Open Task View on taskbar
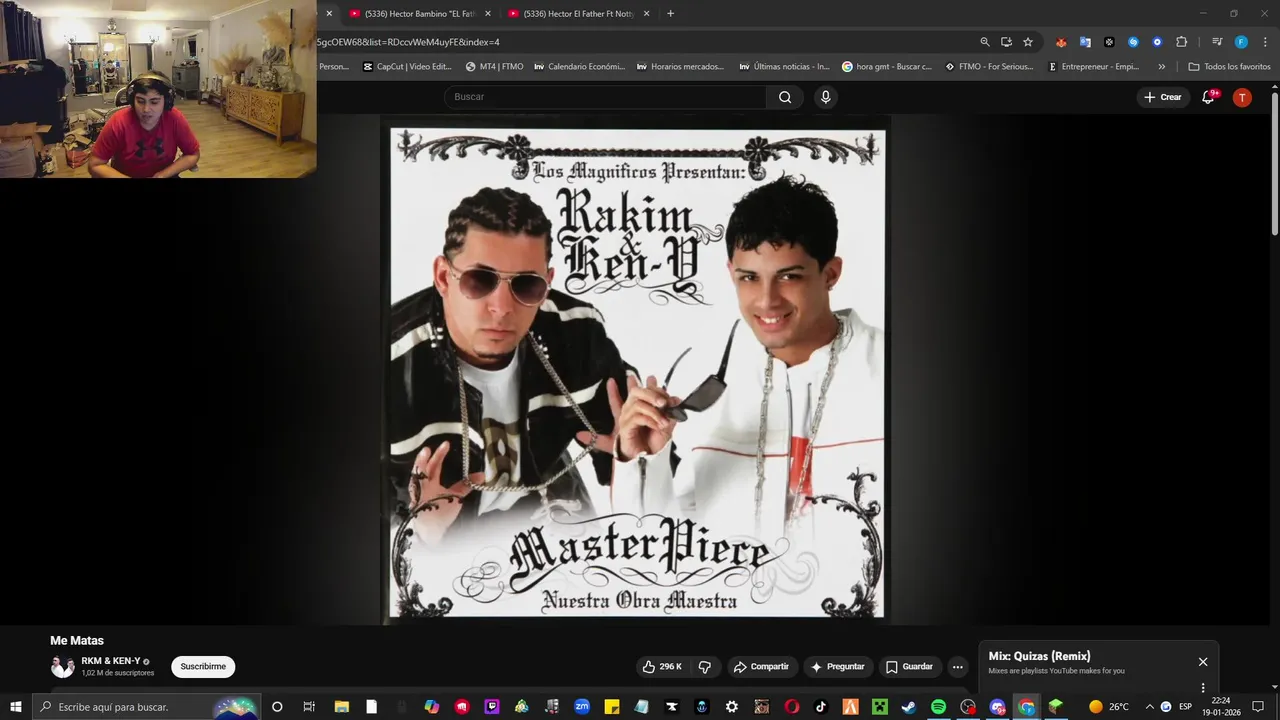Viewport: 1280px width, 720px height. (309, 707)
